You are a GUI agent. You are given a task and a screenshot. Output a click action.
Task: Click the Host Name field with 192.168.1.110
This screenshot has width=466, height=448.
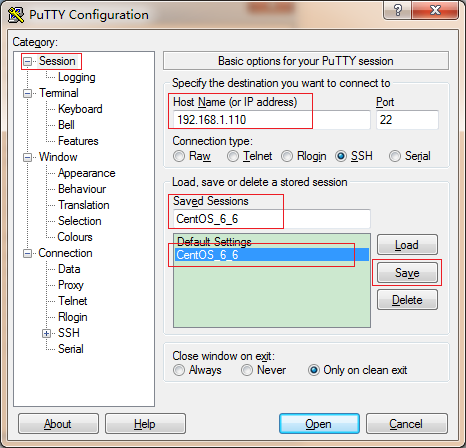(272, 120)
